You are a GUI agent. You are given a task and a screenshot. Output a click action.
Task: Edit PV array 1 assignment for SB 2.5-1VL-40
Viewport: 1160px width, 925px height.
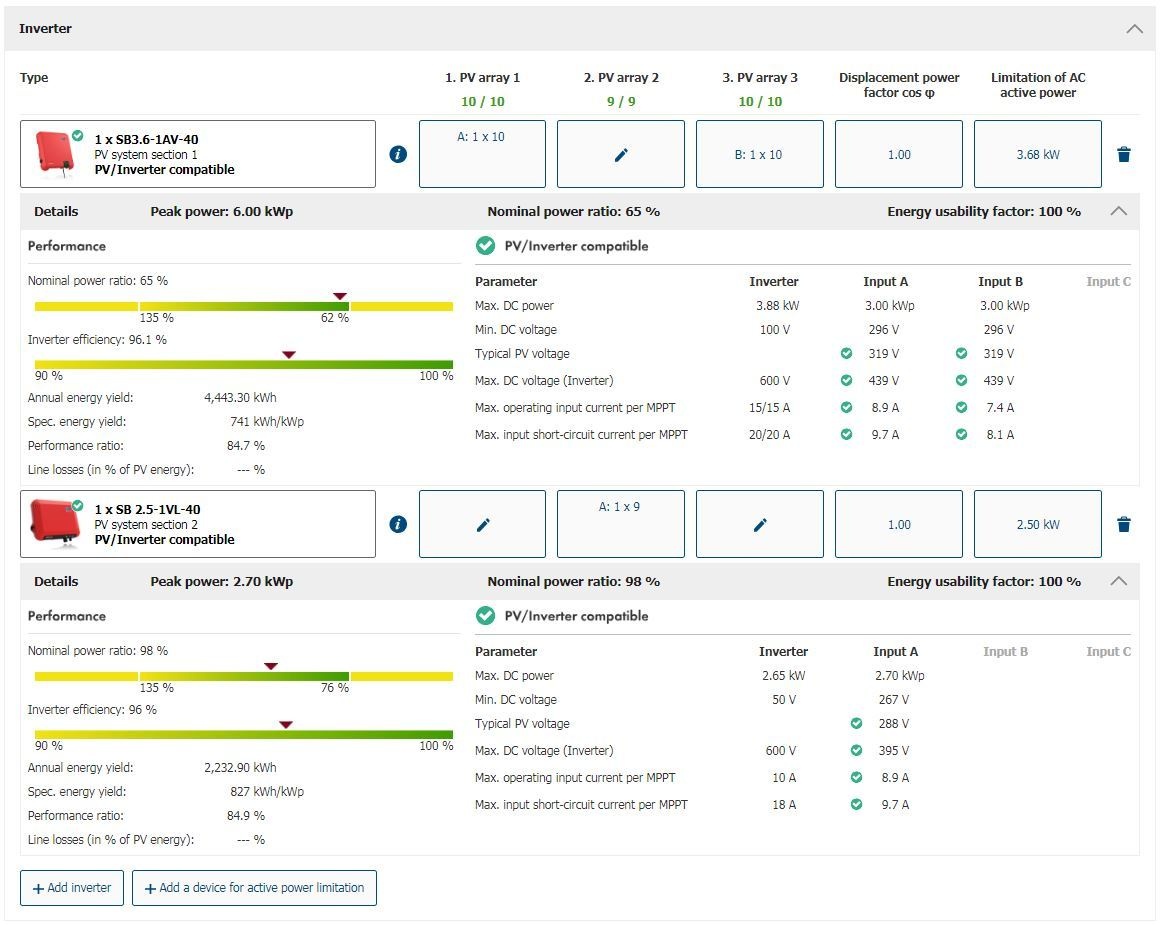[x=482, y=524]
